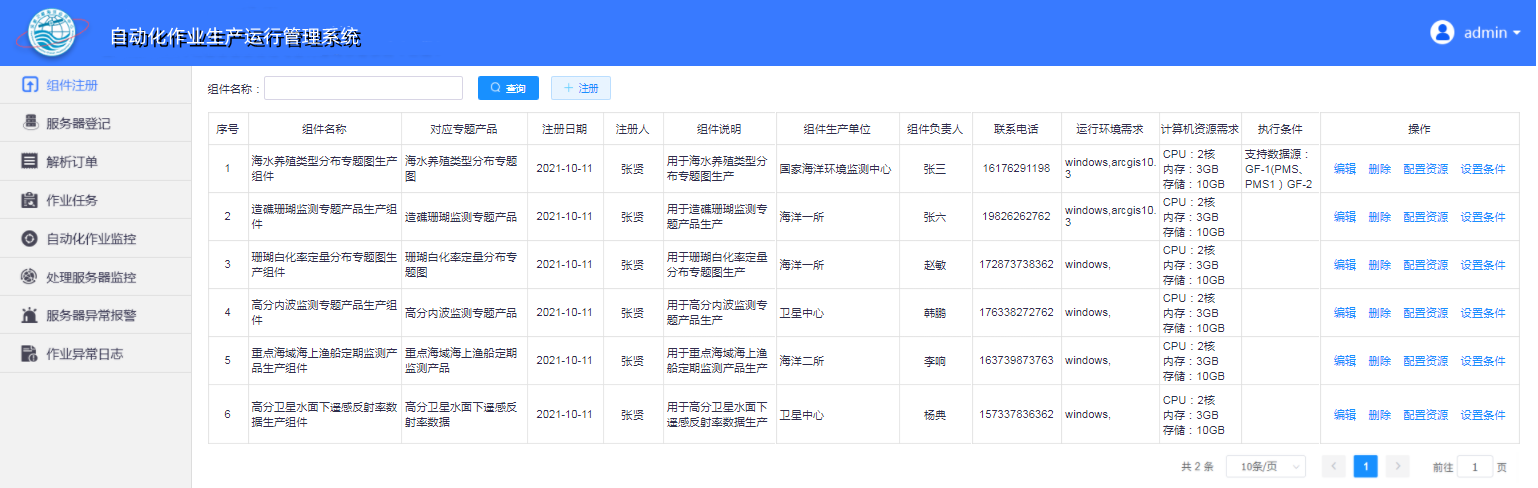Click 编辑 for 重点海域海上渔船定期监测 row
Screen dimensions: 1538x488
pyautogui.click(x=1345, y=361)
